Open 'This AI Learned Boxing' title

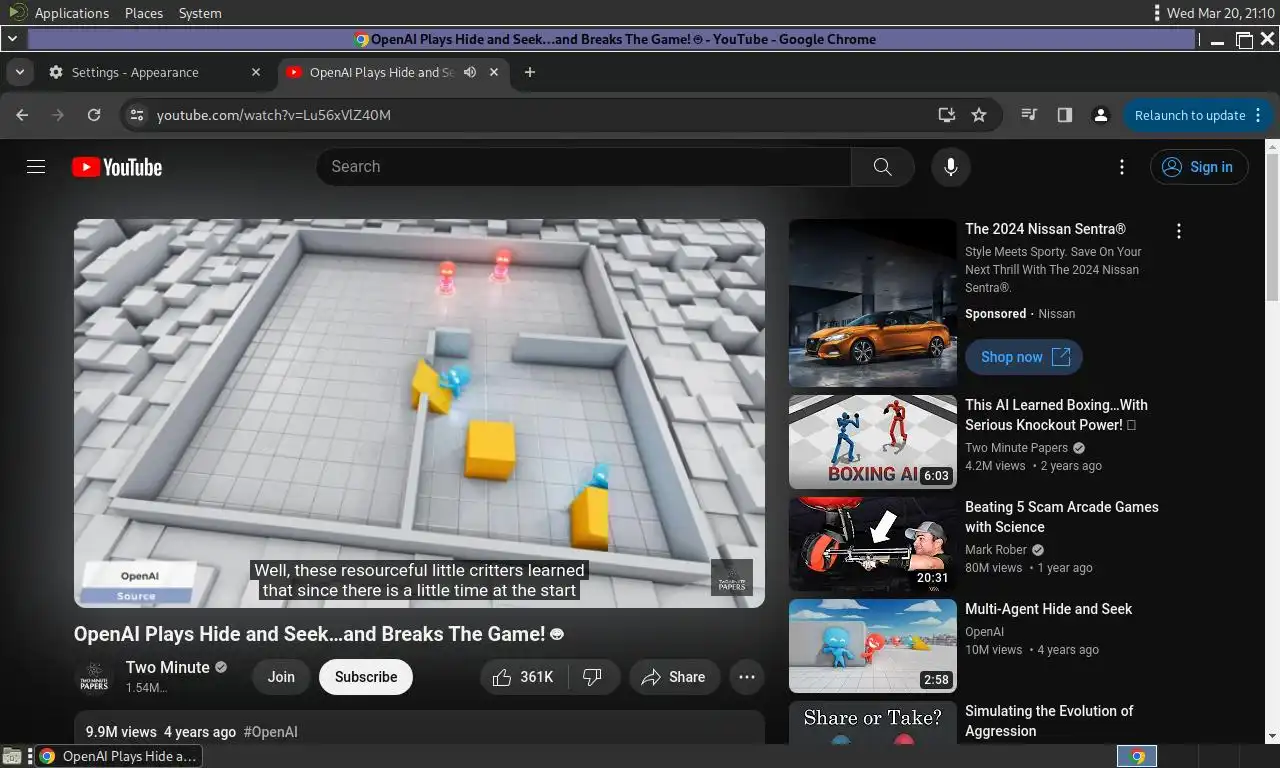[x=1056, y=415]
